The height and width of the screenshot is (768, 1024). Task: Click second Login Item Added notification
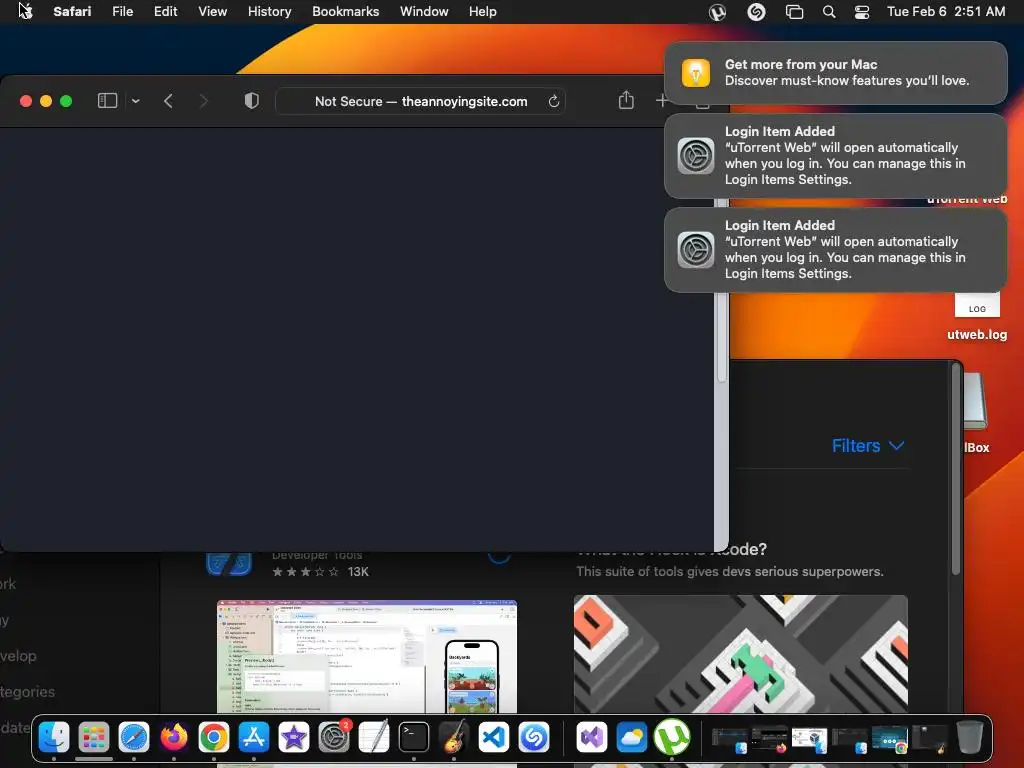tap(835, 249)
